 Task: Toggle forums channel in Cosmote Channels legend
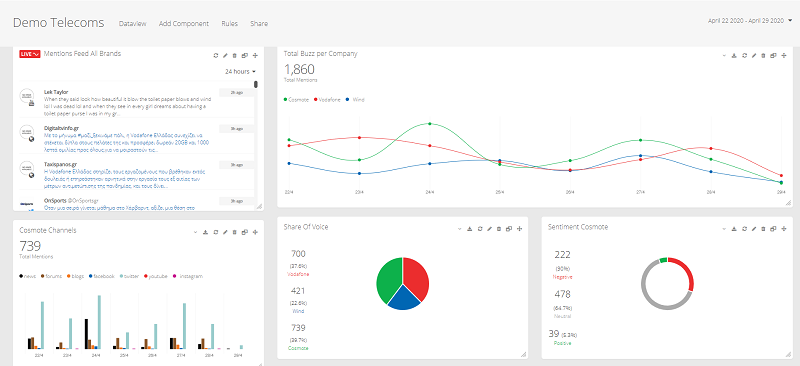[x=51, y=276]
